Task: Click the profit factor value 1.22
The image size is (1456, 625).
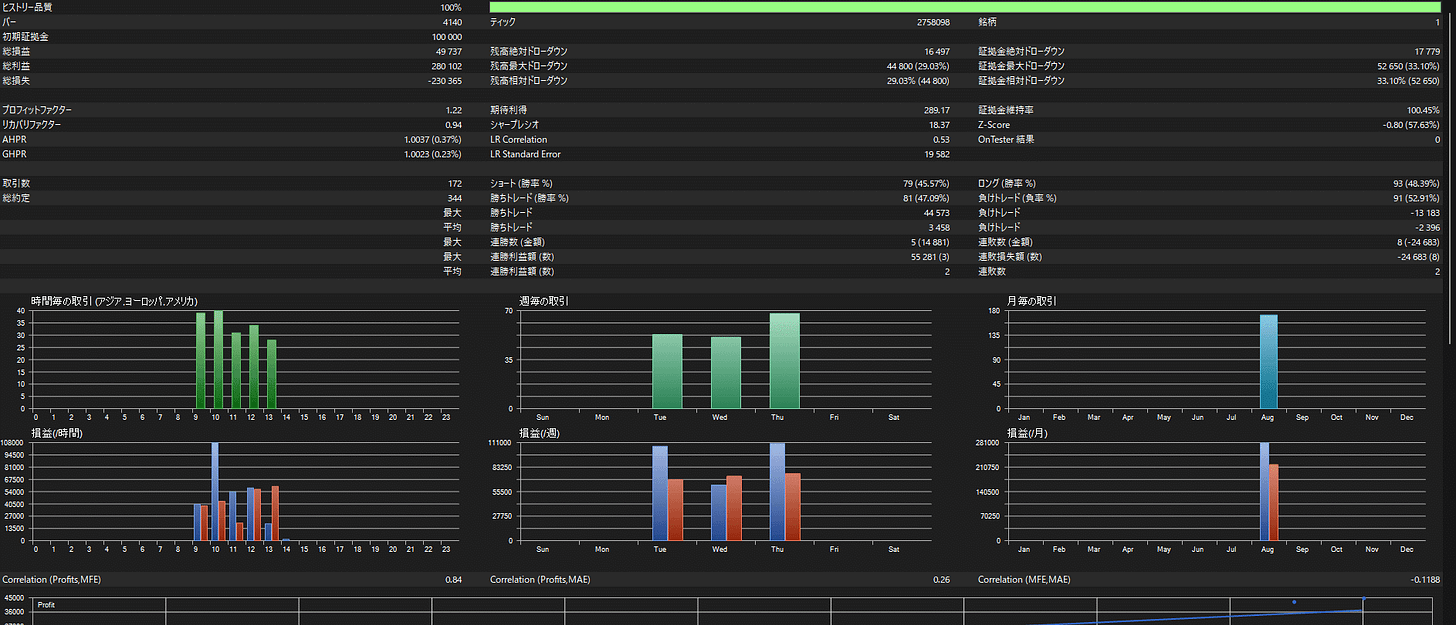Action: 454,110
